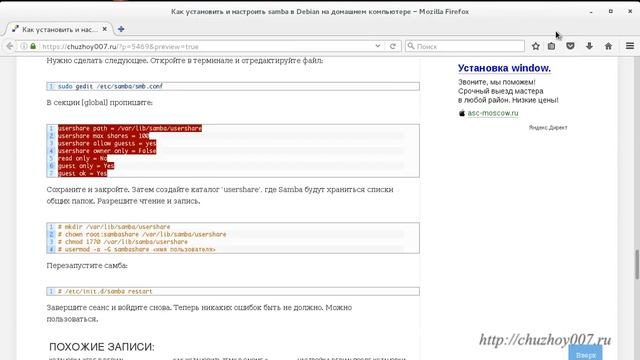Screen dimensions: 640x360
Task: Open the downloads arrow icon
Action: [589, 46]
